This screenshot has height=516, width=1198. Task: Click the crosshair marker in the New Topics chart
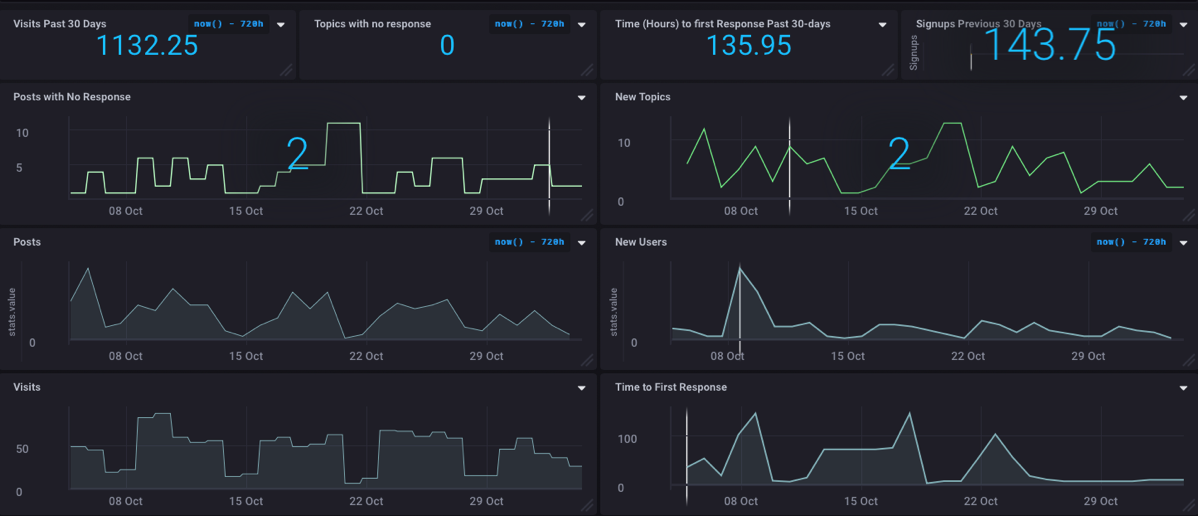pyautogui.click(x=789, y=165)
